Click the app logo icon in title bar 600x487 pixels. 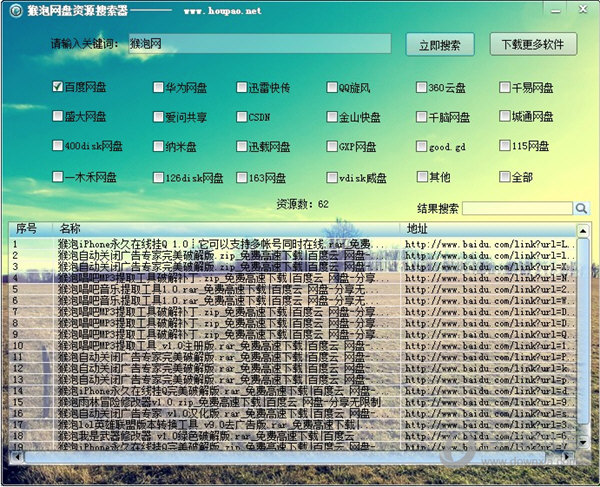point(16,11)
